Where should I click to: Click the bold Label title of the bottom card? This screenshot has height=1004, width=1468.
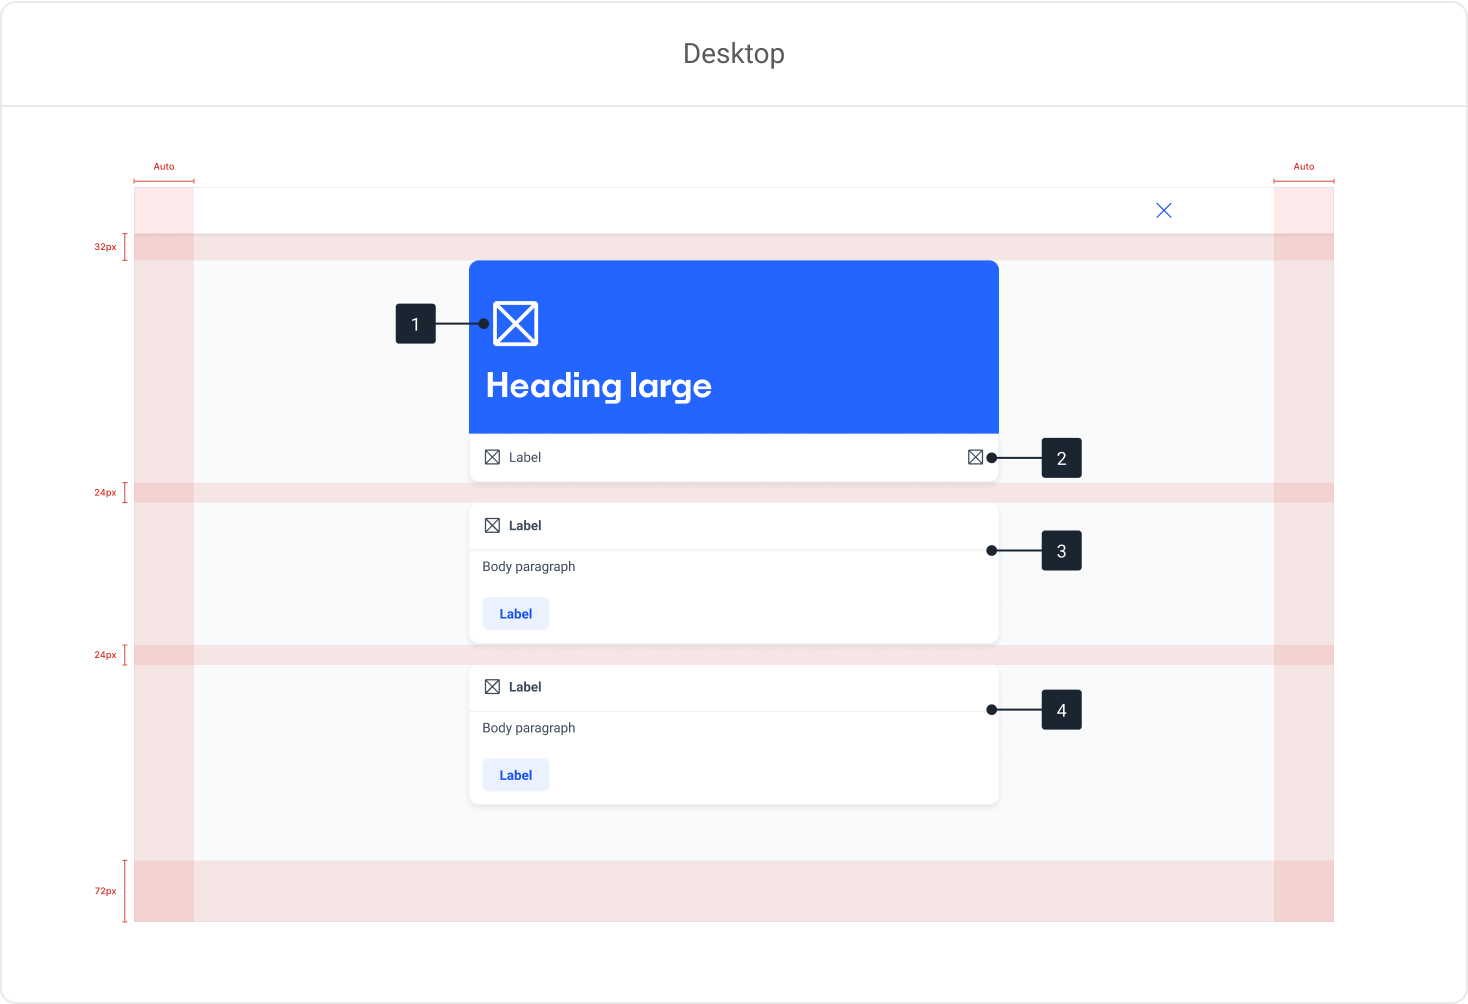click(525, 687)
